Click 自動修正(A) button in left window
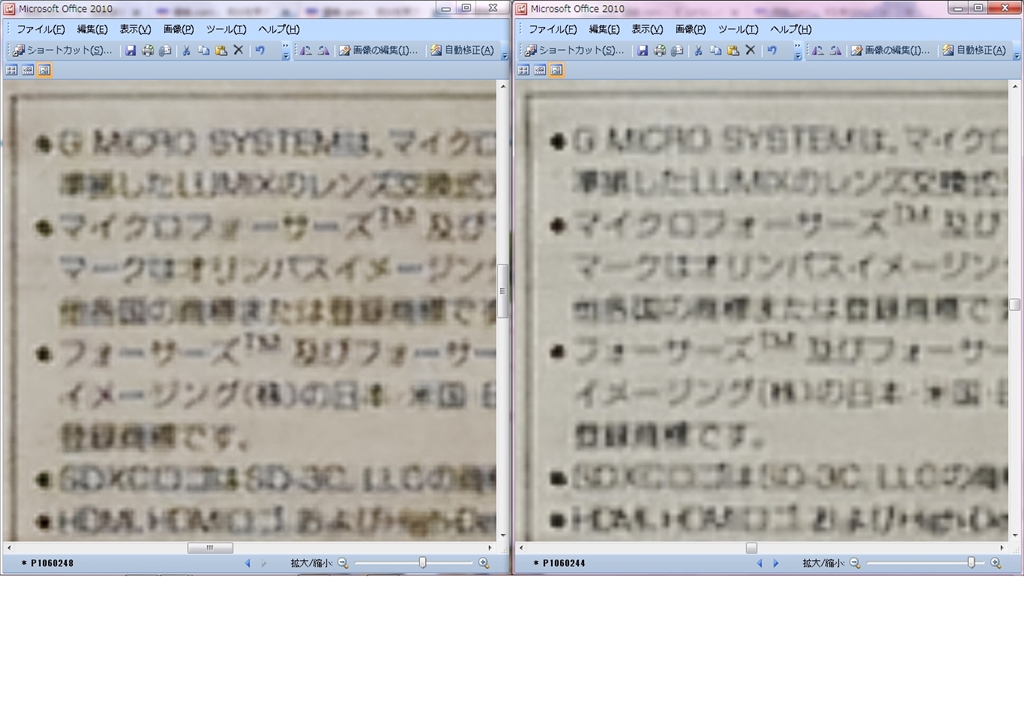 (462, 50)
